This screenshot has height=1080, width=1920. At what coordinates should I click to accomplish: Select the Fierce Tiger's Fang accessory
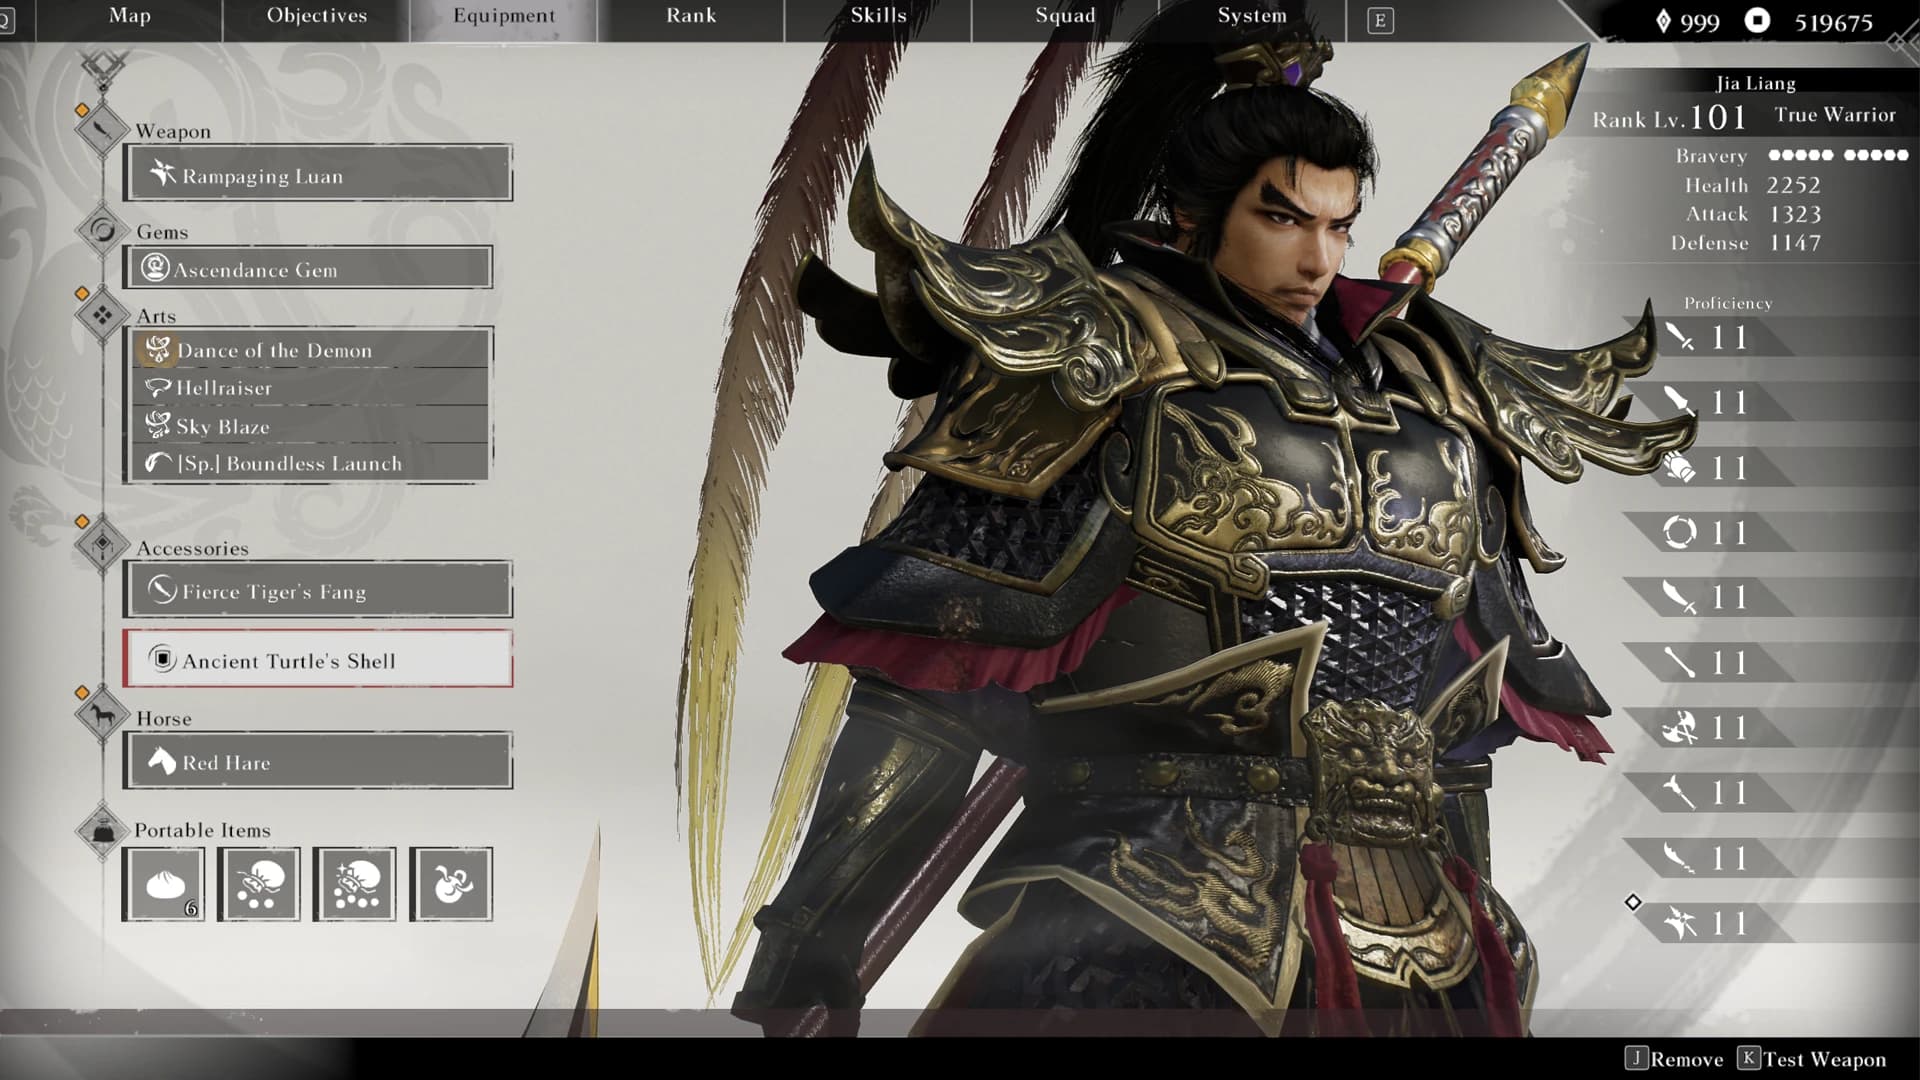(318, 590)
